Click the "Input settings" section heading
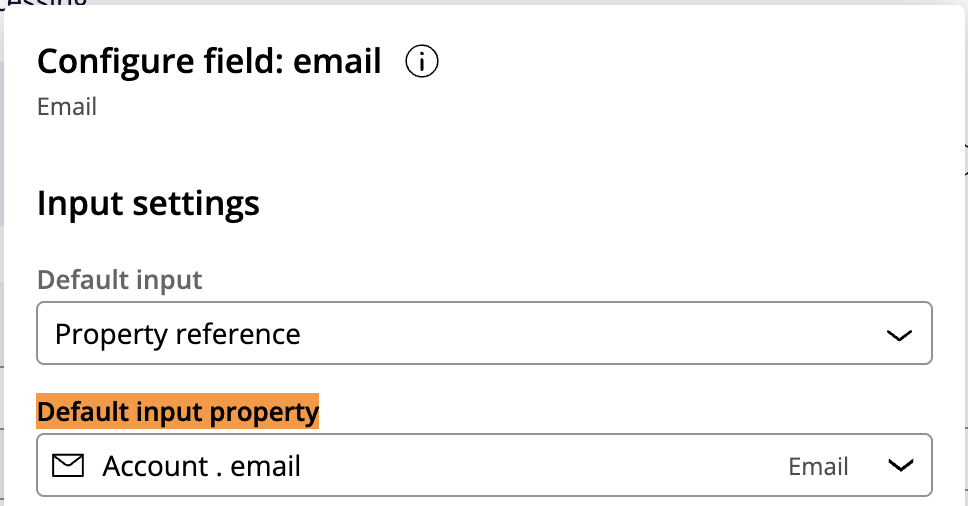This screenshot has width=968, height=506. [148, 204]
